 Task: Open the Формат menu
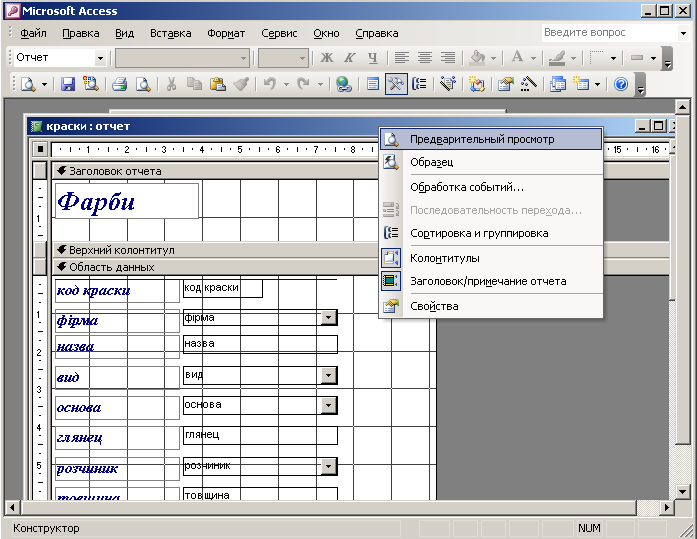[x=226, y=33]
